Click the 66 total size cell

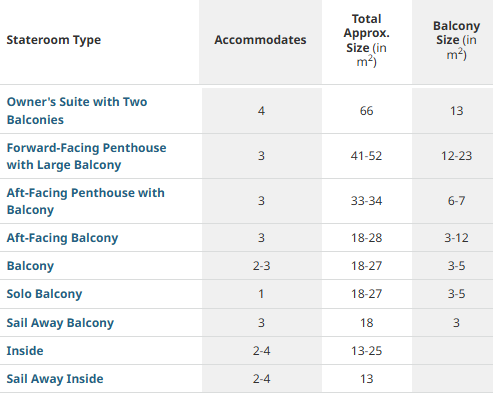coord(367,111)
